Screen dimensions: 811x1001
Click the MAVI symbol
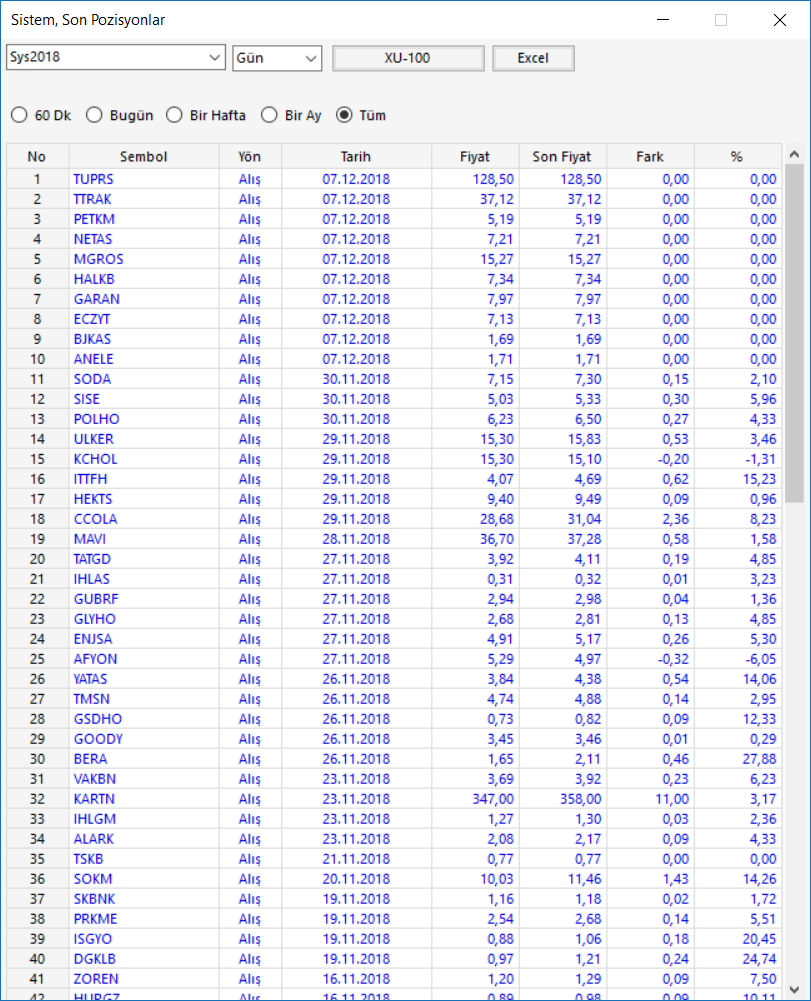click(89, 539)
